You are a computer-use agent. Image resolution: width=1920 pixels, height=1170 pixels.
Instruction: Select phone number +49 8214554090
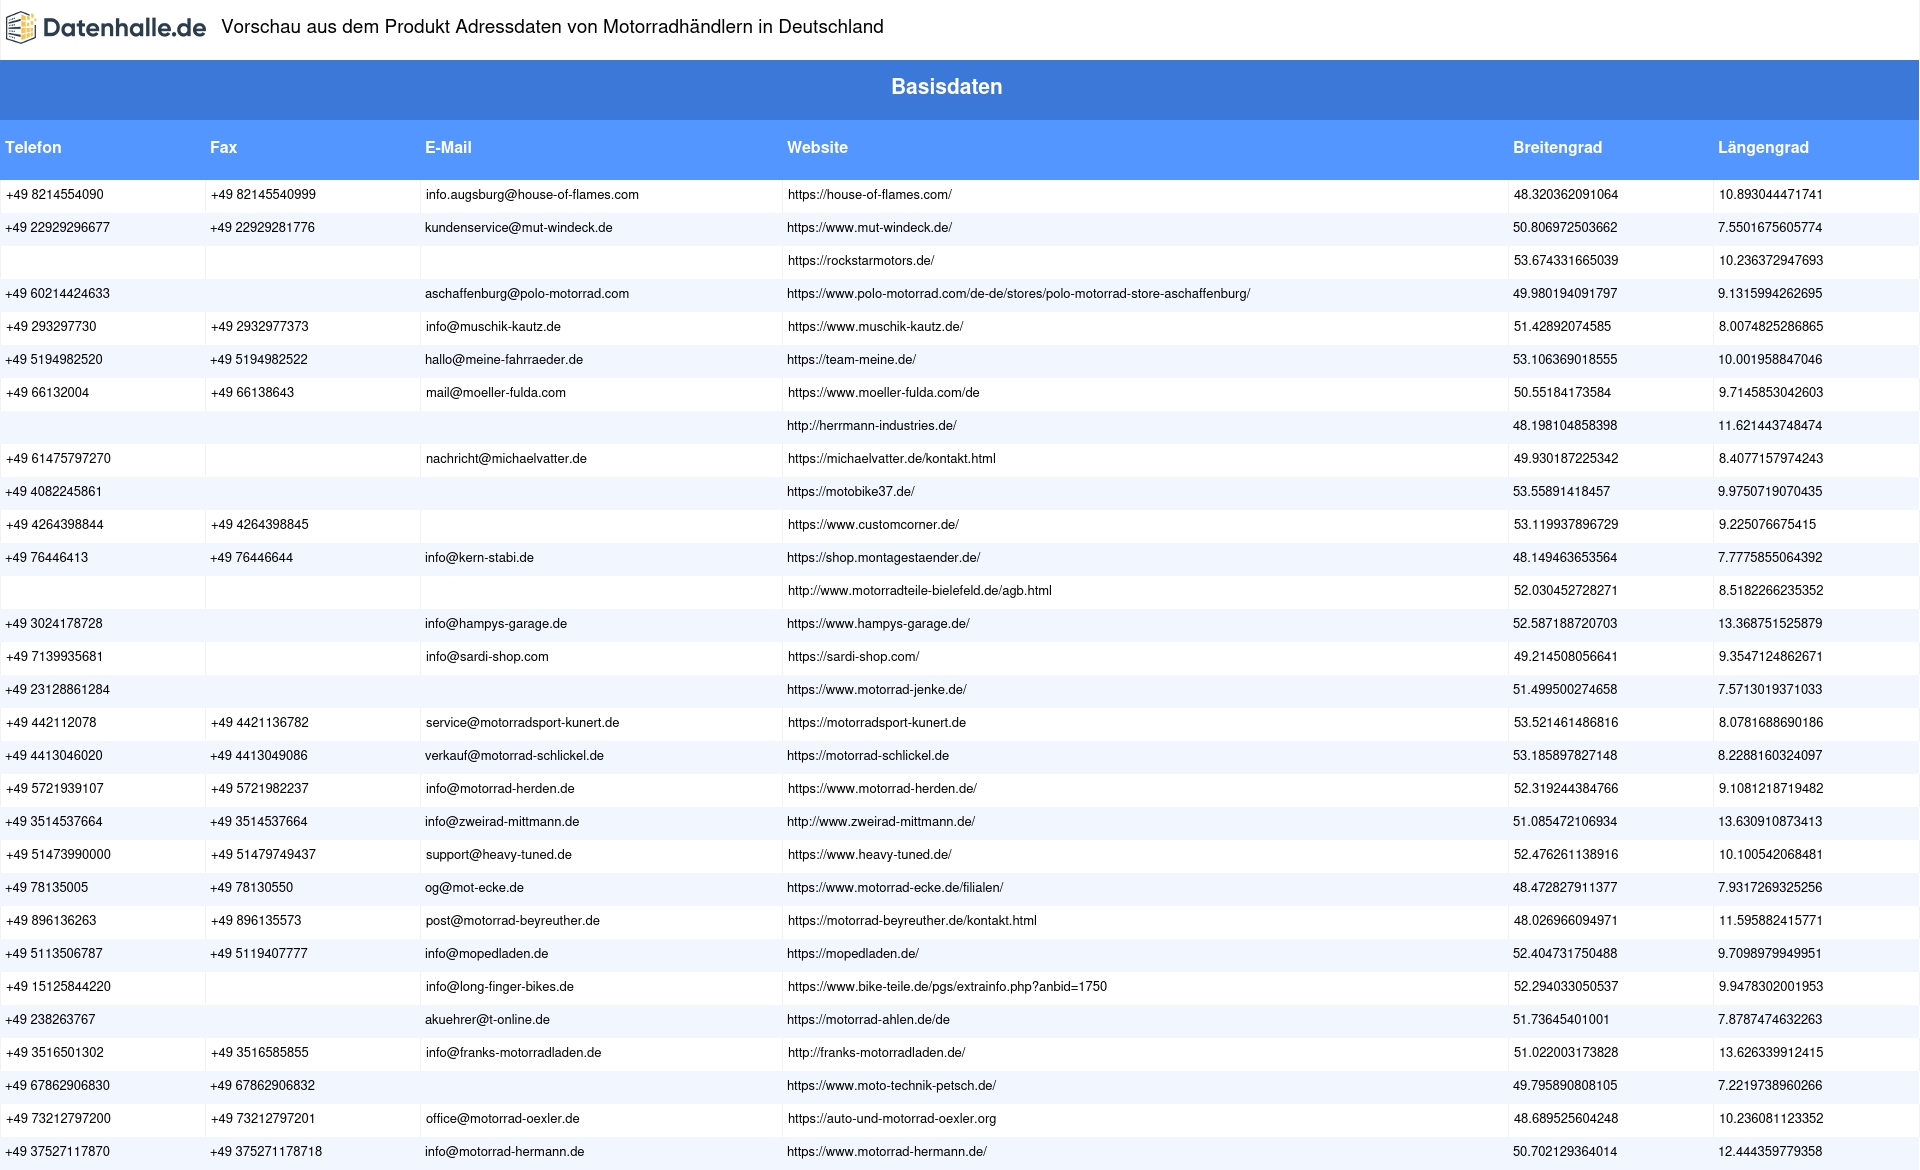(x=55, y=195)
